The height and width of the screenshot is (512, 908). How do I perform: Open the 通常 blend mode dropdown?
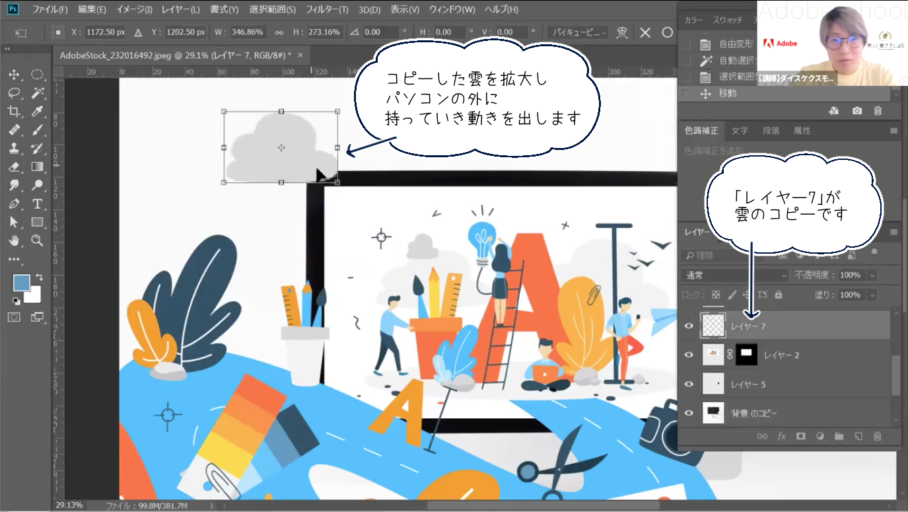point(735,275)
